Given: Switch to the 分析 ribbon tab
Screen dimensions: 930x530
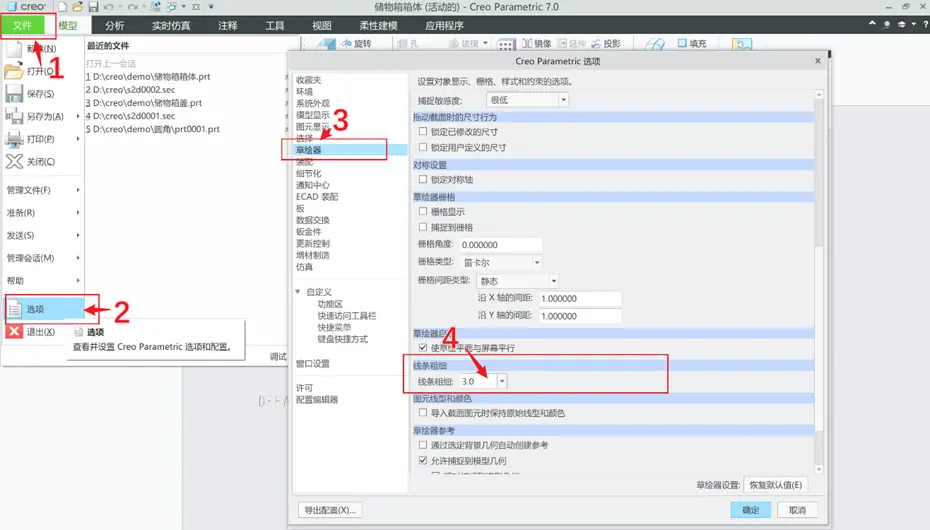Looking at the screenshot, I should point(114,25).
